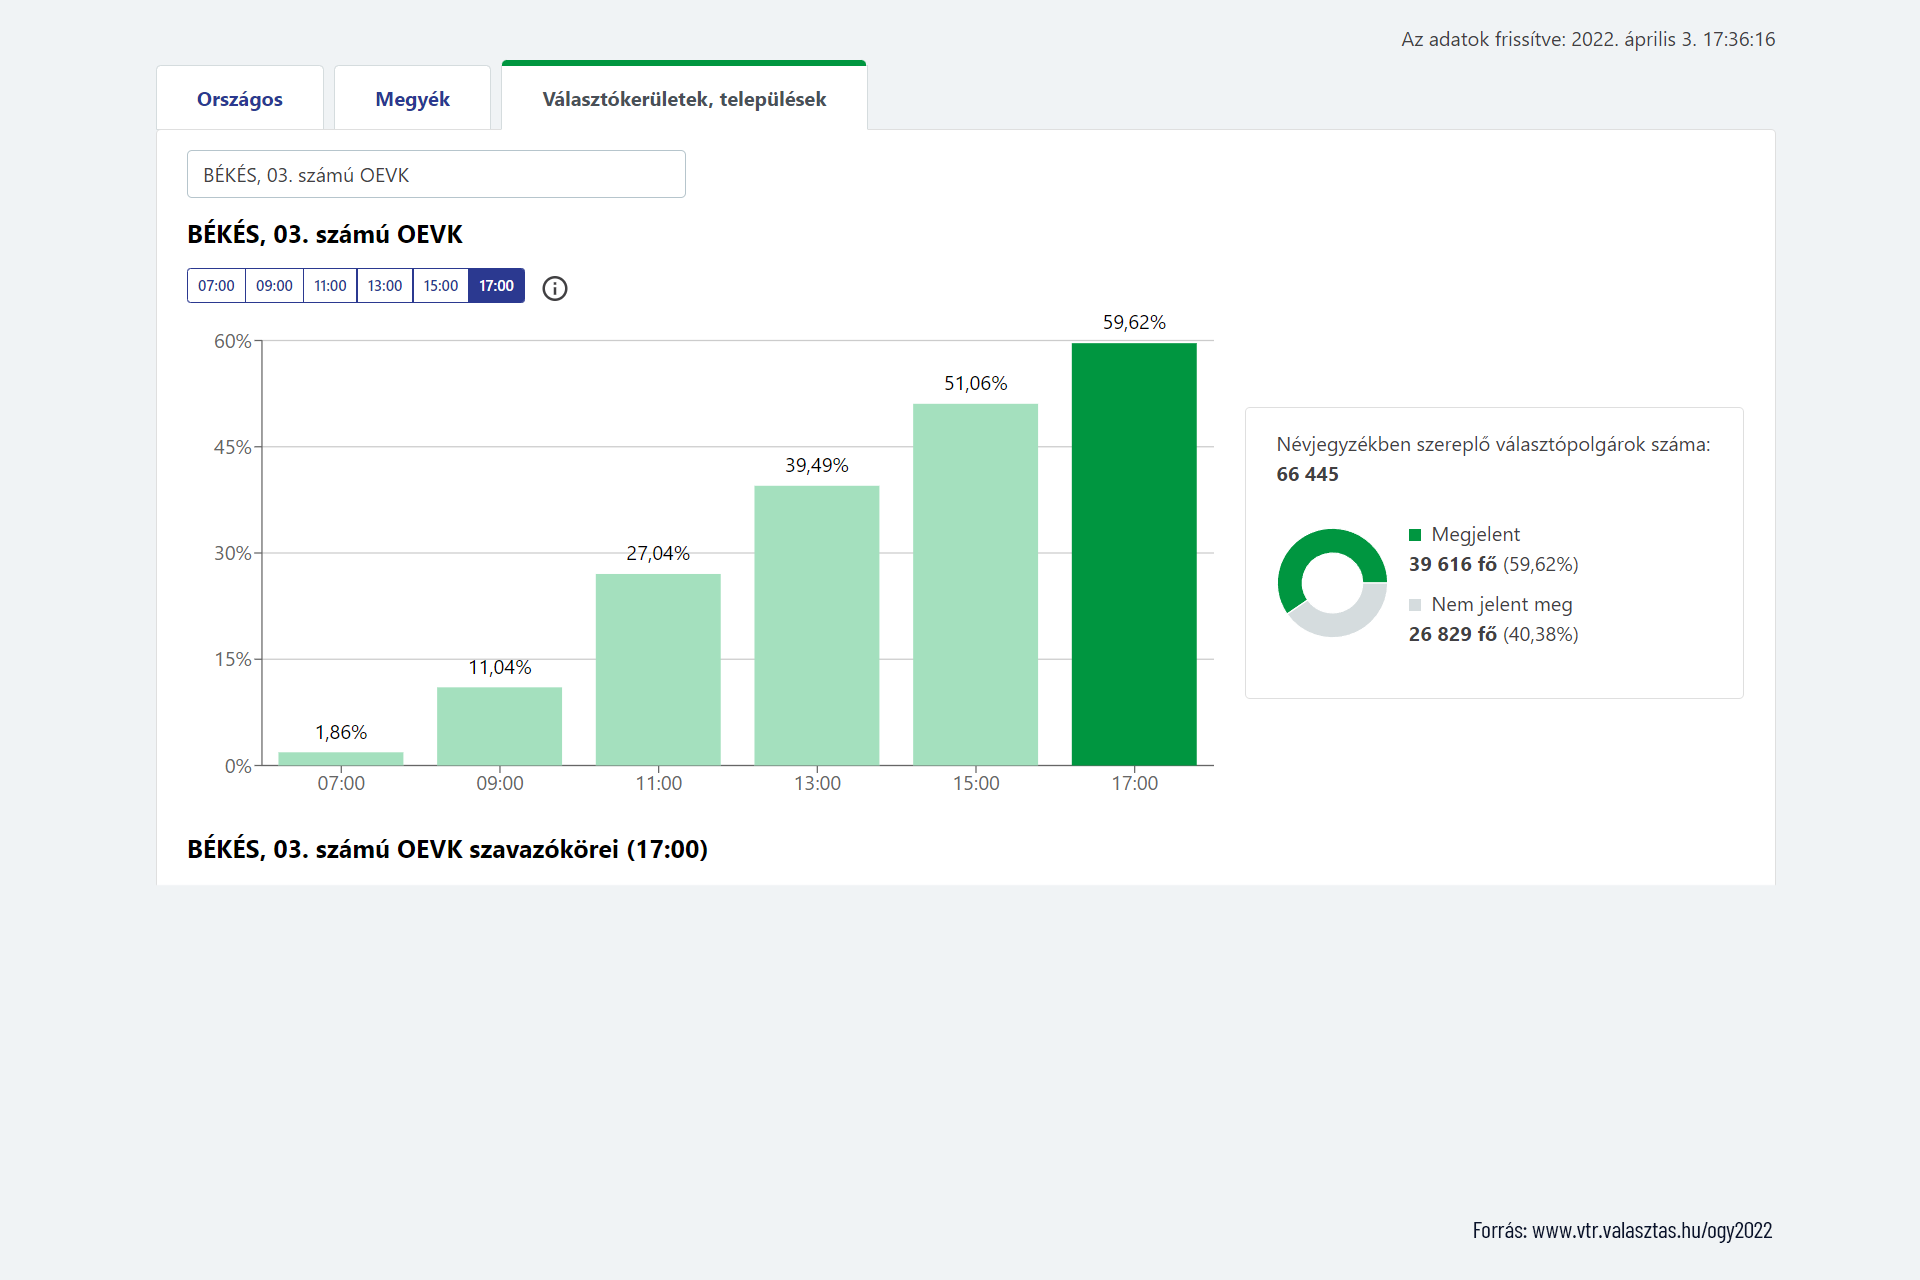Switch to the Megyék tab

pos(412,99)
